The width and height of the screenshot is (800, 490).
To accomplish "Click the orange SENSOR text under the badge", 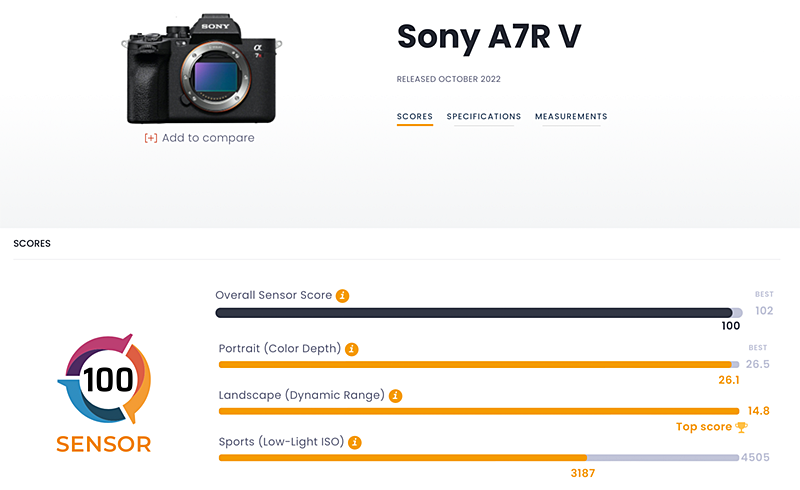I will (103, 443).
